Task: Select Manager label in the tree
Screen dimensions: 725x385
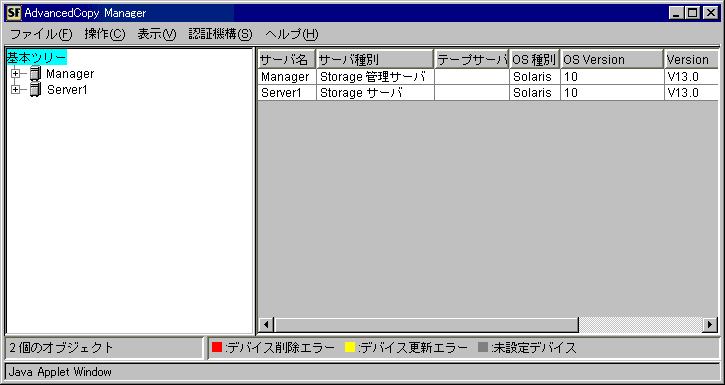Action: [x=70, y=73]
